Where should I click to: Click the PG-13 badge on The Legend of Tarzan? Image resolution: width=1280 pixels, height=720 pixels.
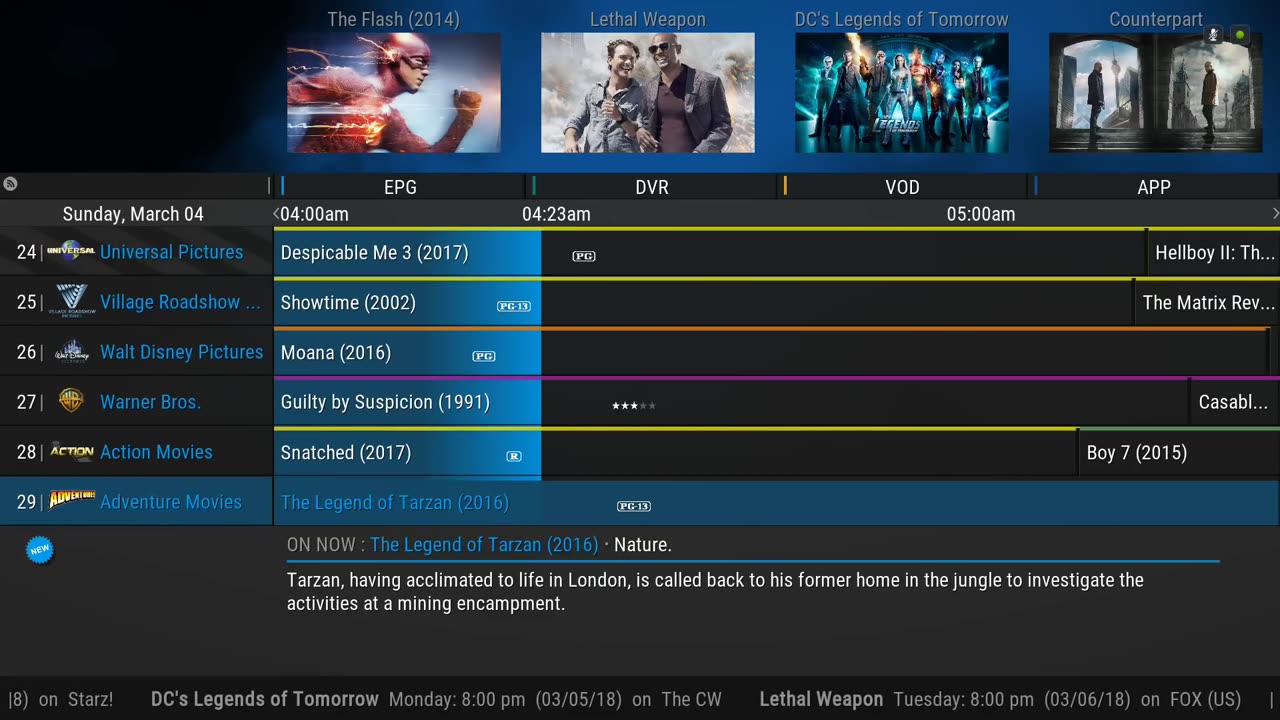click(634, 506)
